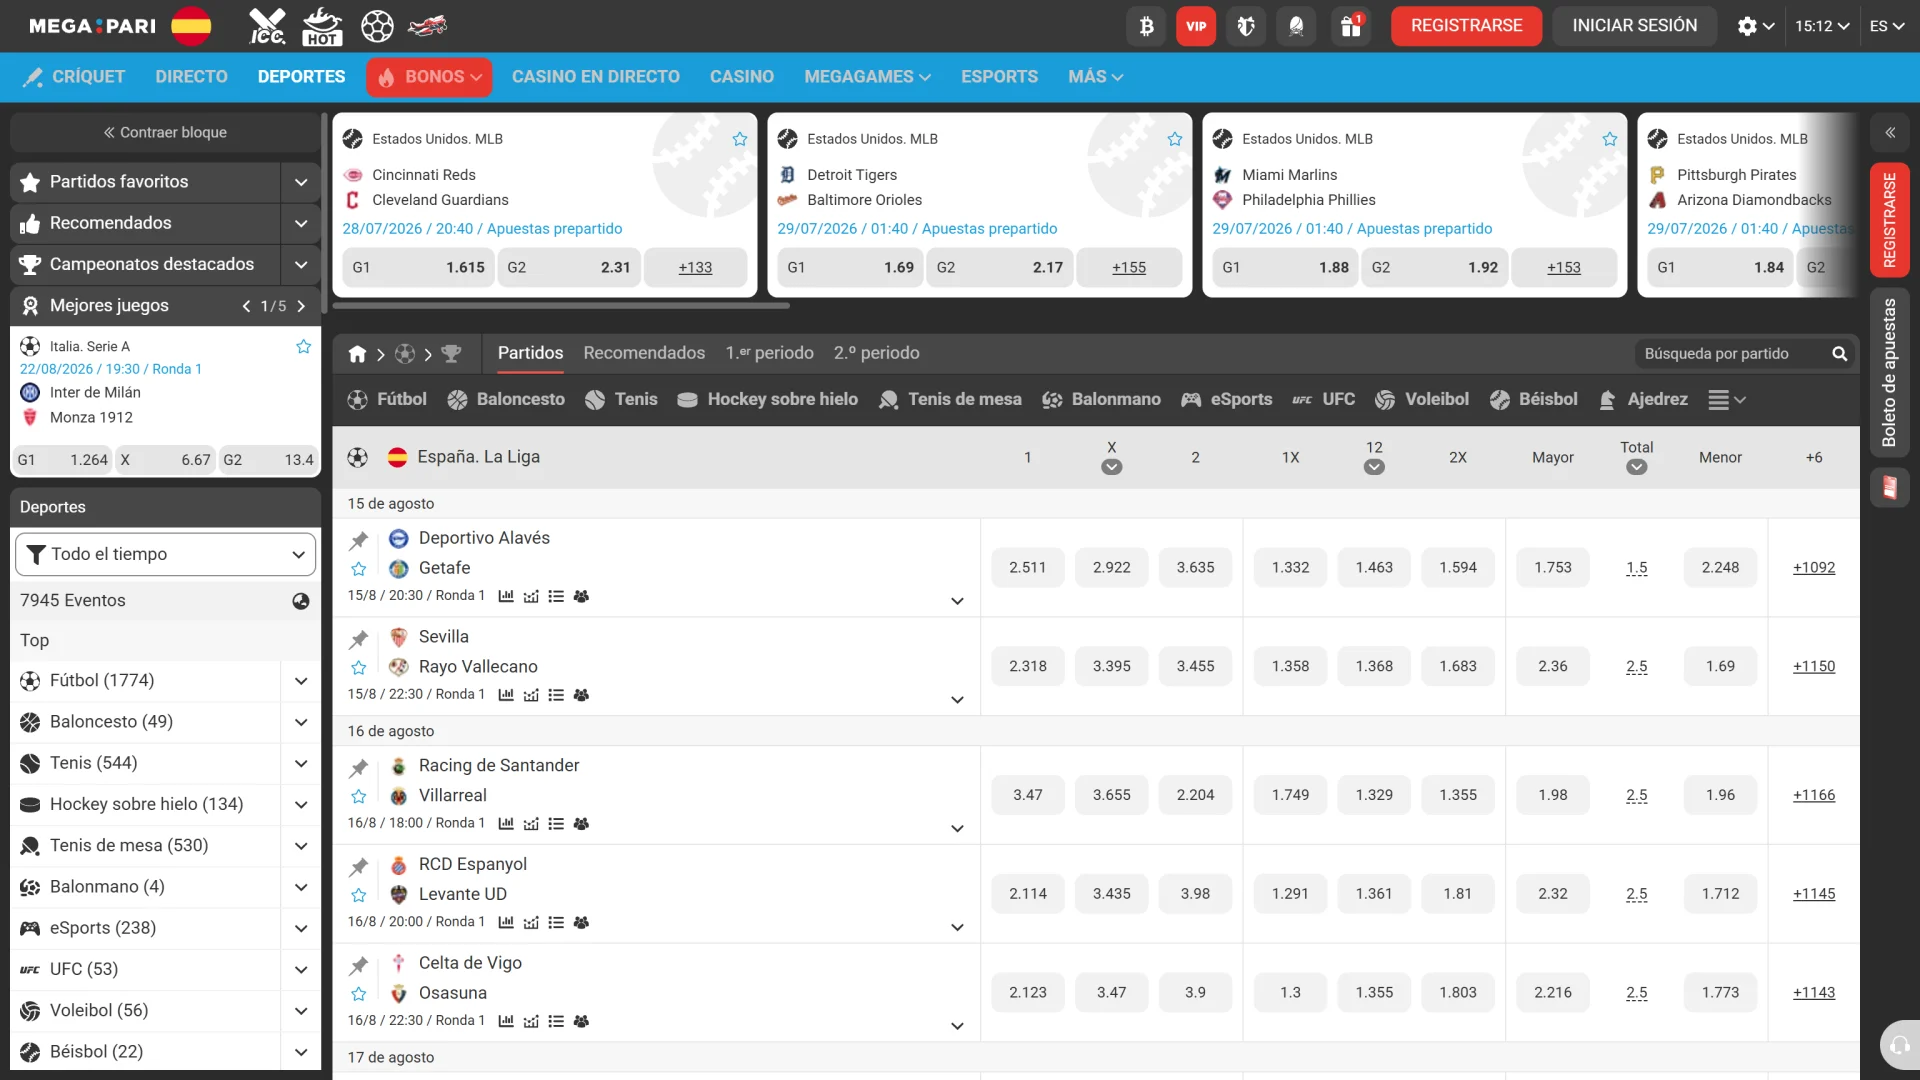Click the REGISTRARSE button in header
This screenshot has width=1920, height=1080.
click(1466, 26)
